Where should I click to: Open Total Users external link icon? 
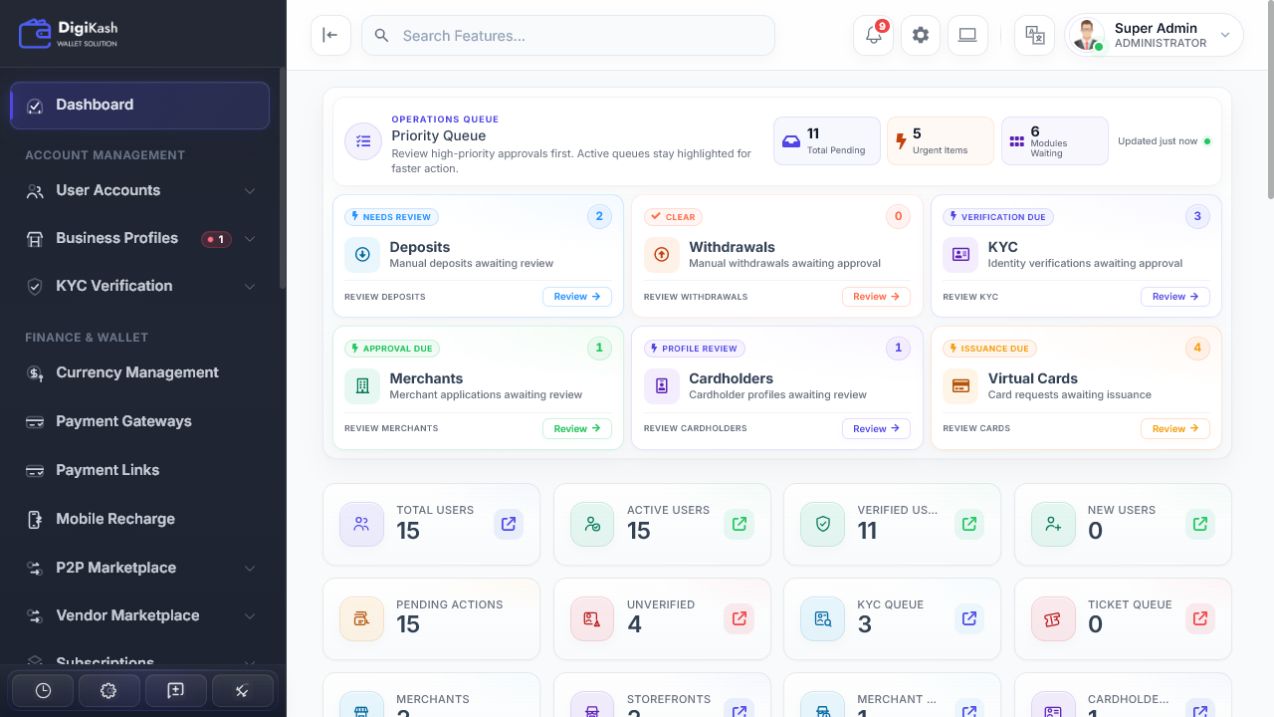pos(509,524)
